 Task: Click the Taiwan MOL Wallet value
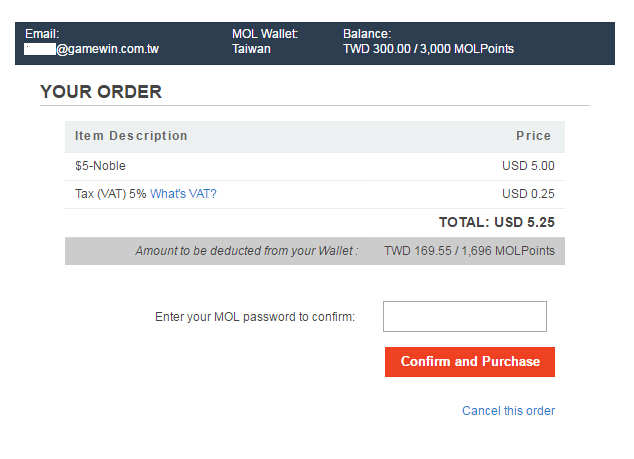(x=251, y=48)
